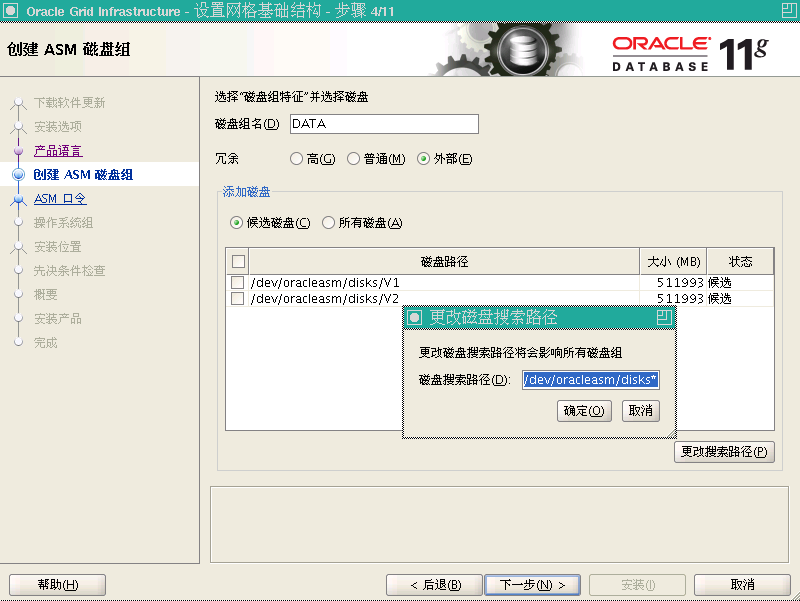Click the 产品语言 step indicator dot
The width and height of the screenshot is (800, 601).
(20, 150)
